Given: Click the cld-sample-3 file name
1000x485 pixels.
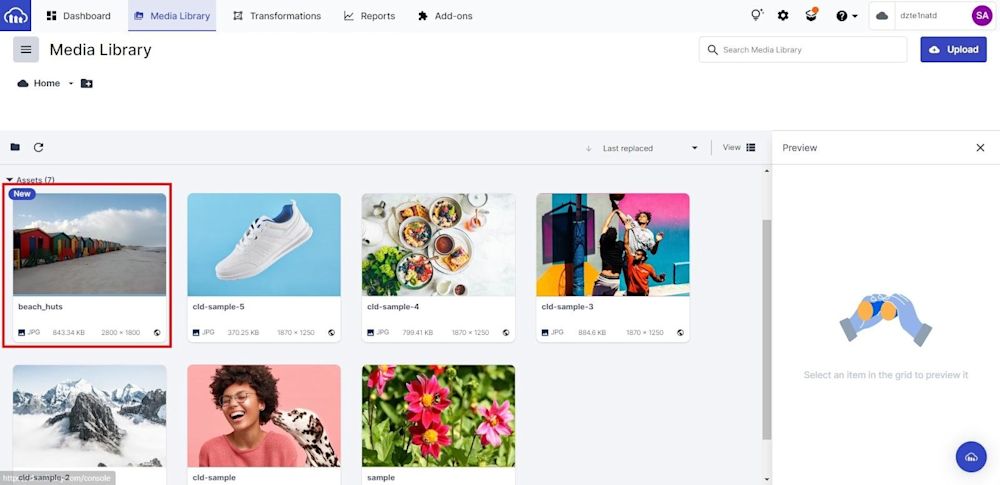Looking at the screenshot, I should click(x=568, y=307).
